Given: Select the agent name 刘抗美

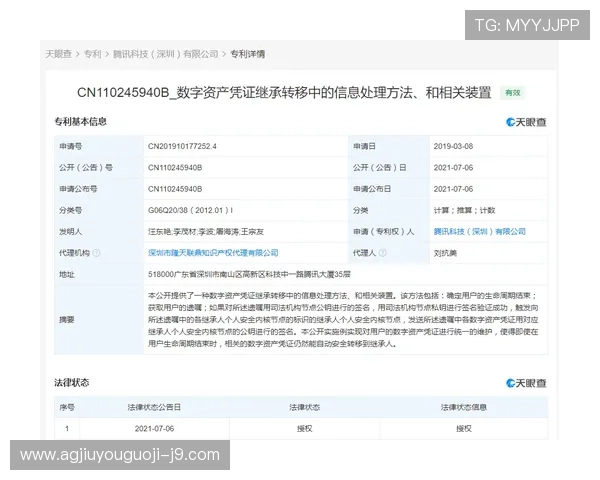Looking at the screenshot, I should (x=445, y=253).
